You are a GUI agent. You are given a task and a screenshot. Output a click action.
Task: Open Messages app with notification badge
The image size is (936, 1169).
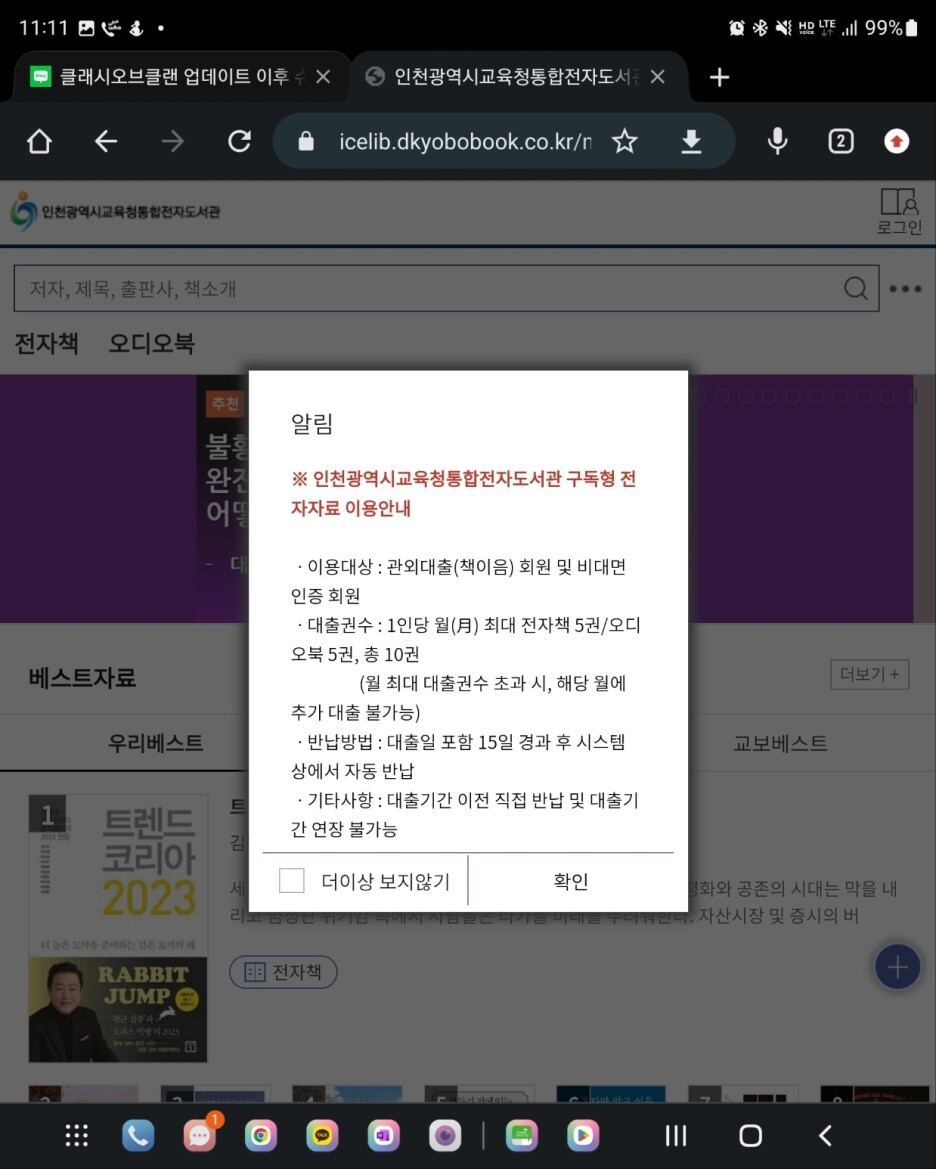[200, 1135]
